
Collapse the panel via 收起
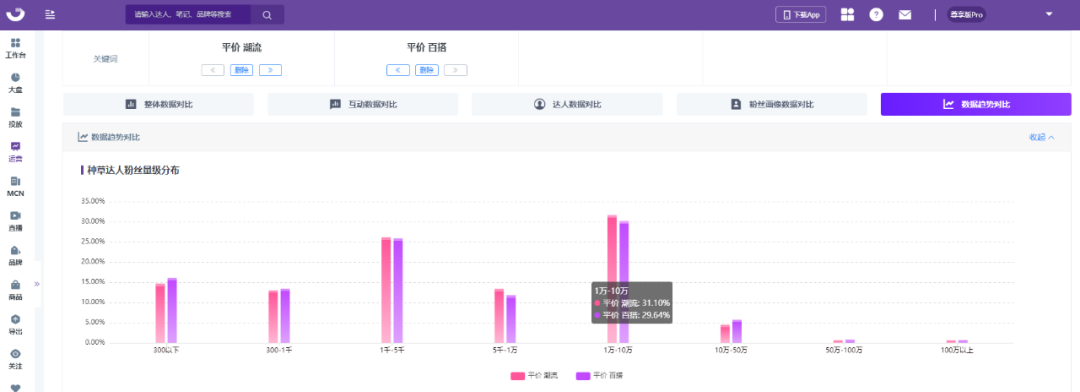click(1041, 137)
